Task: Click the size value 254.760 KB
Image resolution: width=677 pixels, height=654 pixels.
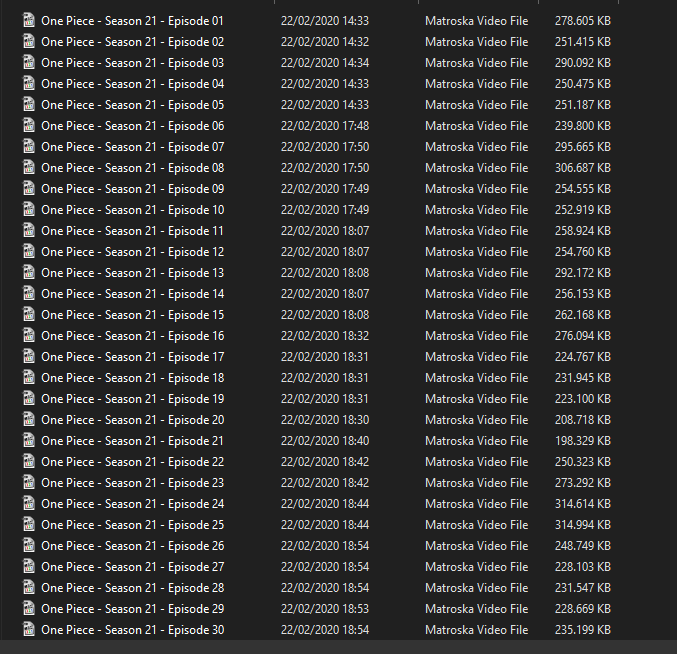Action: (582, 252)
